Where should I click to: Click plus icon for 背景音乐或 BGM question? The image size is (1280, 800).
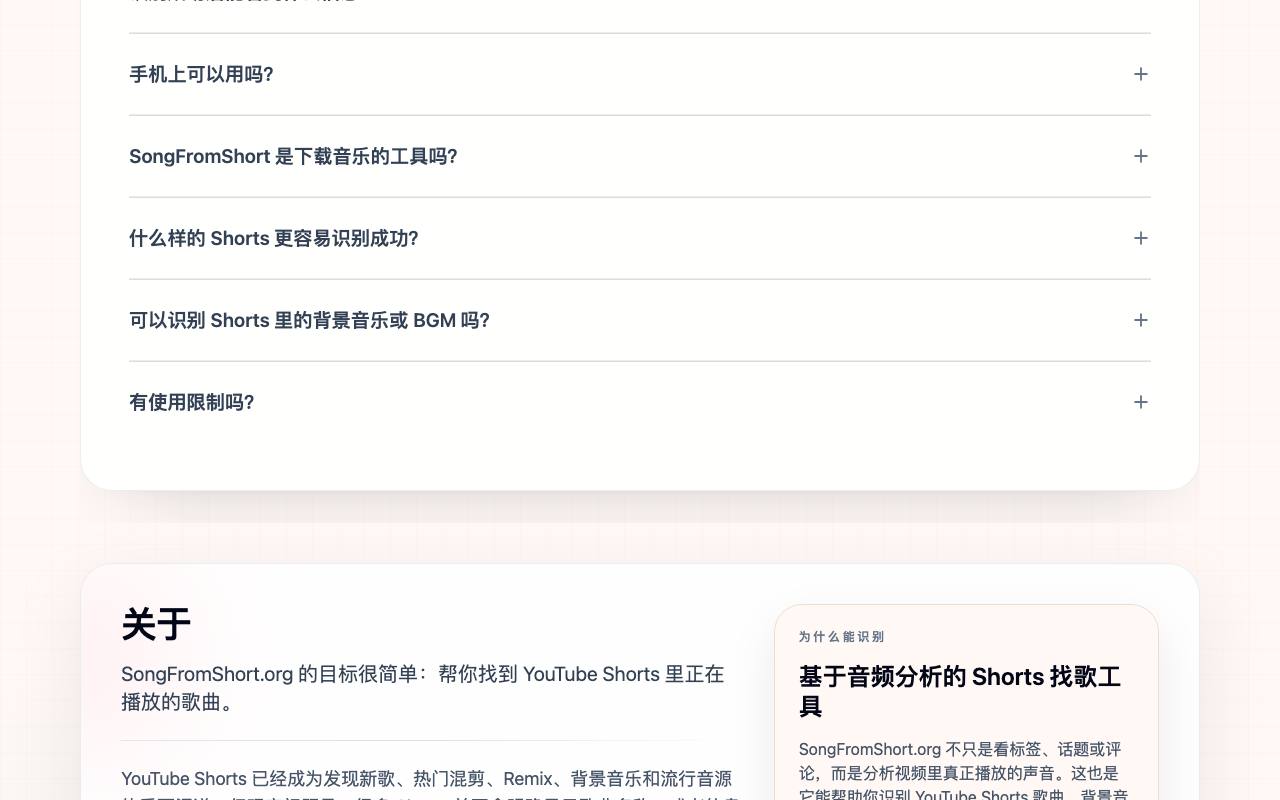pos(1140,320)
